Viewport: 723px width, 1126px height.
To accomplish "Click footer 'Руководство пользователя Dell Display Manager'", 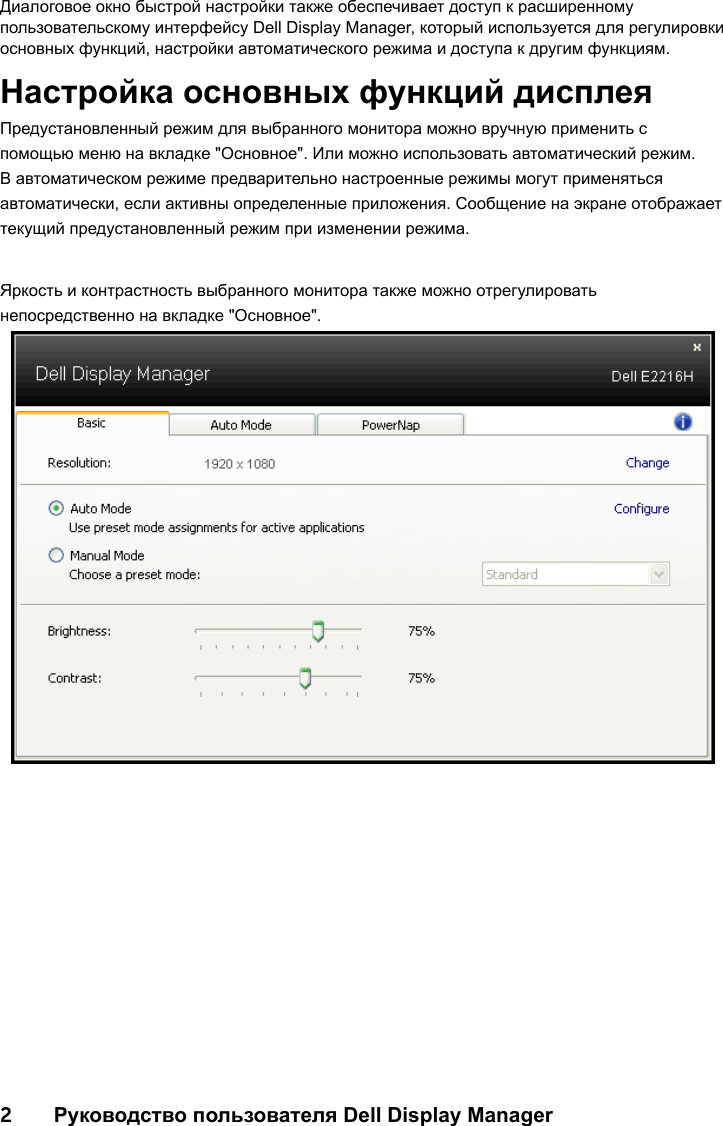I will tap(303, 1115).
